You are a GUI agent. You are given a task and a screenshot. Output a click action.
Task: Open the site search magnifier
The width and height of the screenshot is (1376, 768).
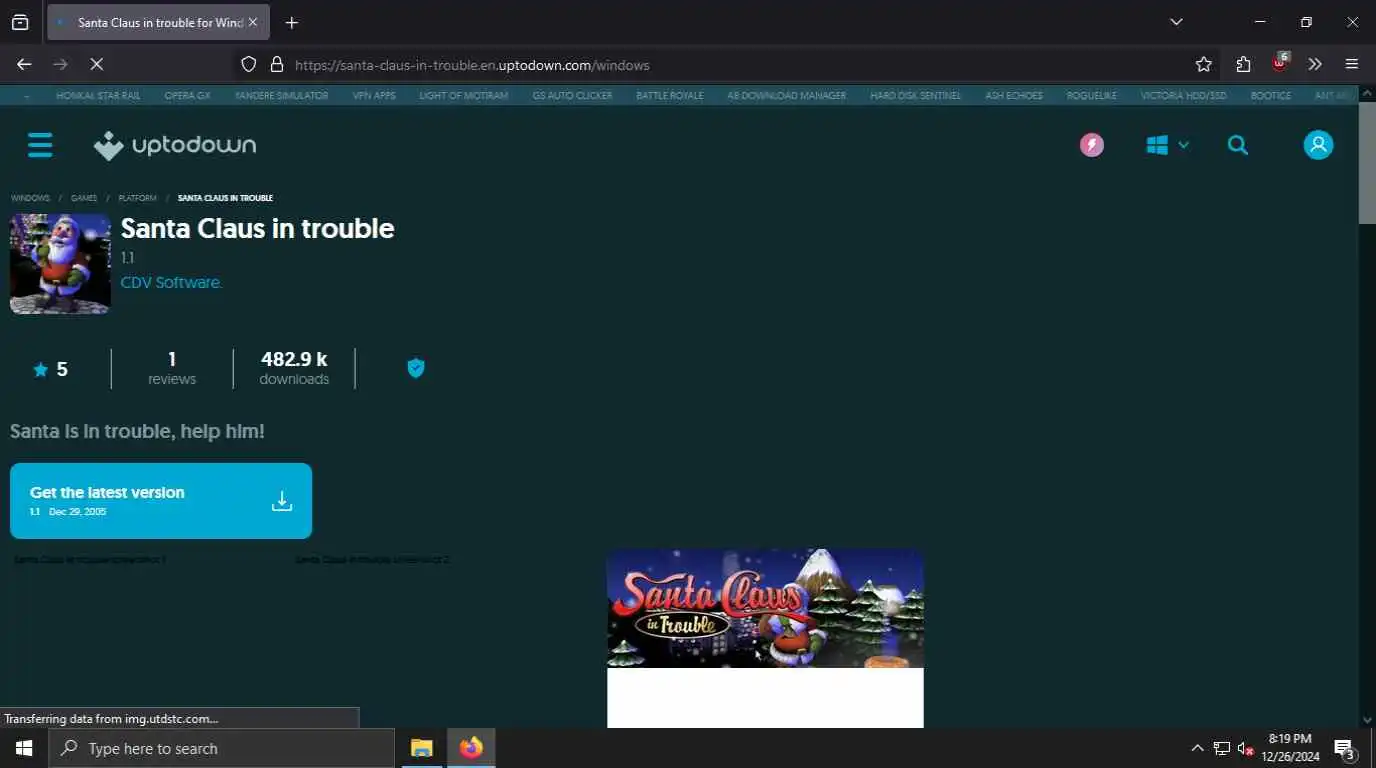[x=1238, y=145]
